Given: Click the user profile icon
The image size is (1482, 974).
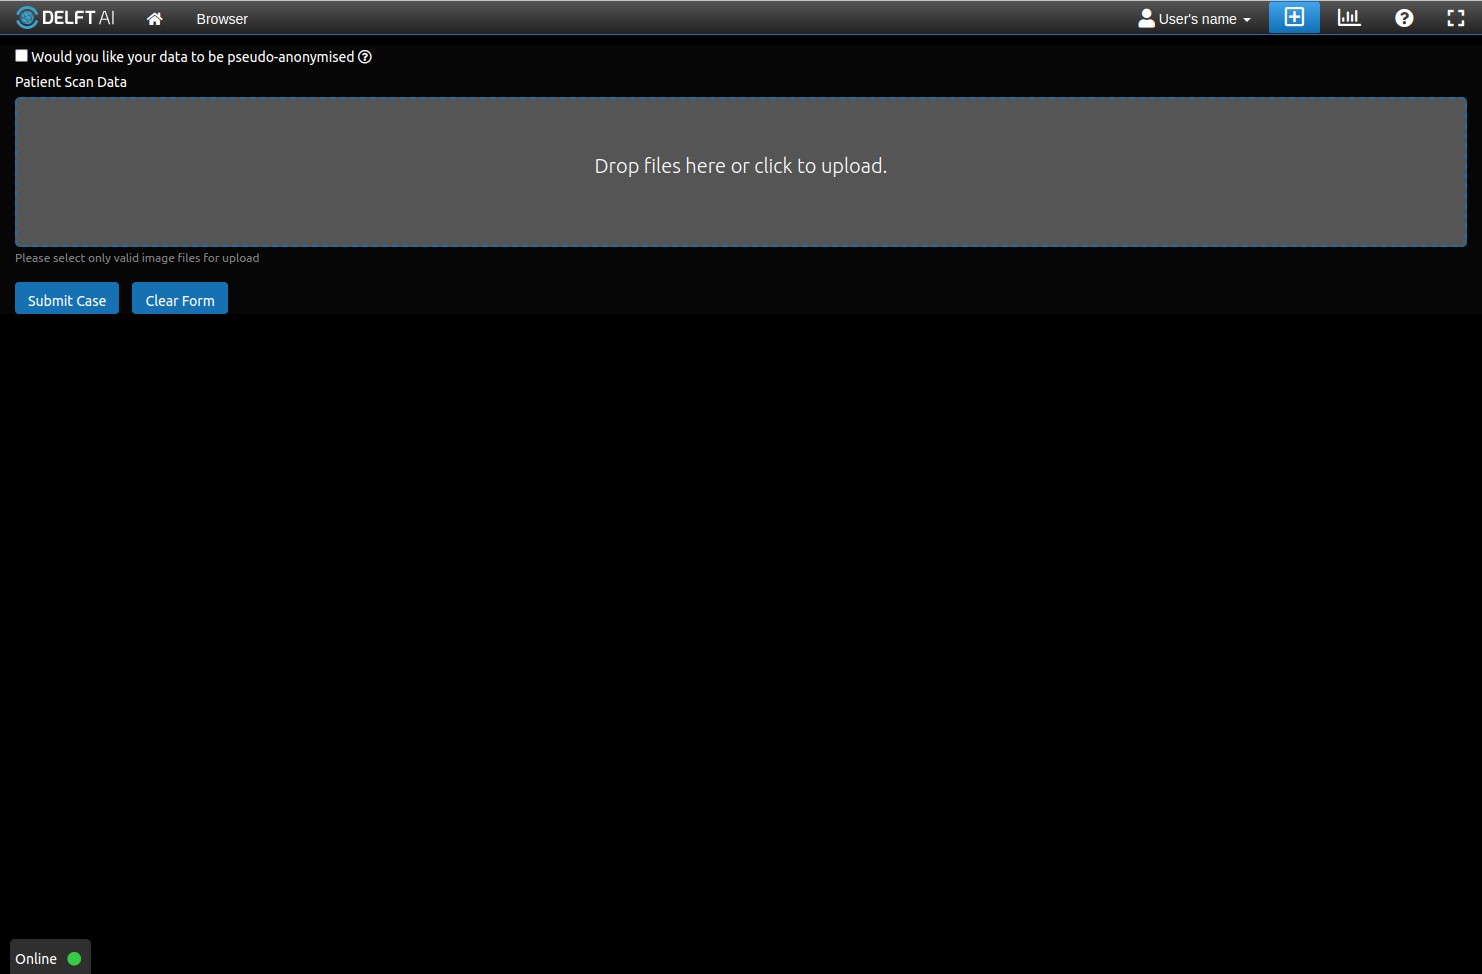Looking at the screenshot, I should click(x=1146, y=18).
